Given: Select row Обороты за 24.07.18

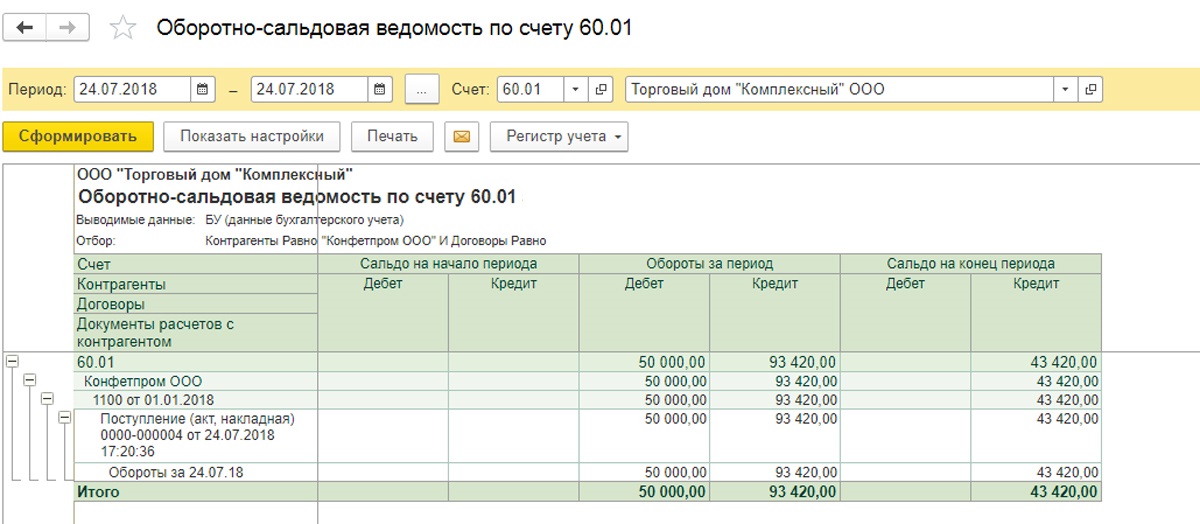Looking at the screenshot, I should 176,472.
